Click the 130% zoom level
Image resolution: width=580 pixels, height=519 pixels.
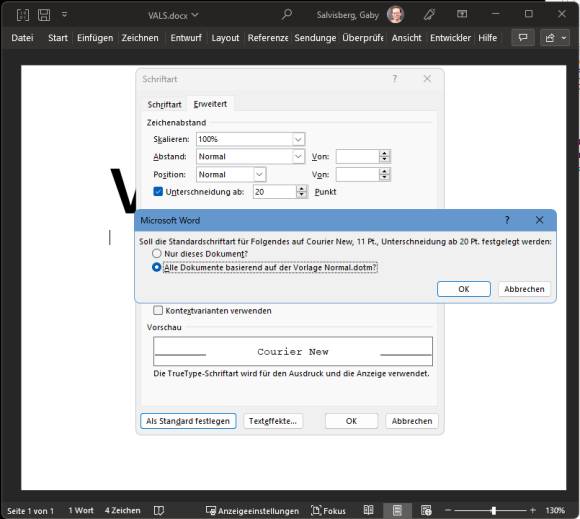click(555, 510)
